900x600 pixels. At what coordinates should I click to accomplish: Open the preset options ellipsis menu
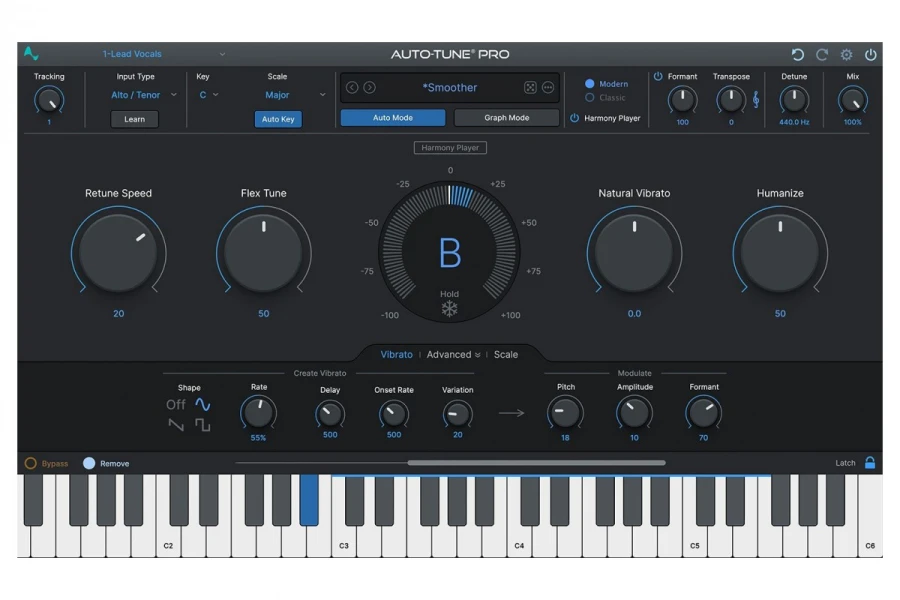coord(548,87)
